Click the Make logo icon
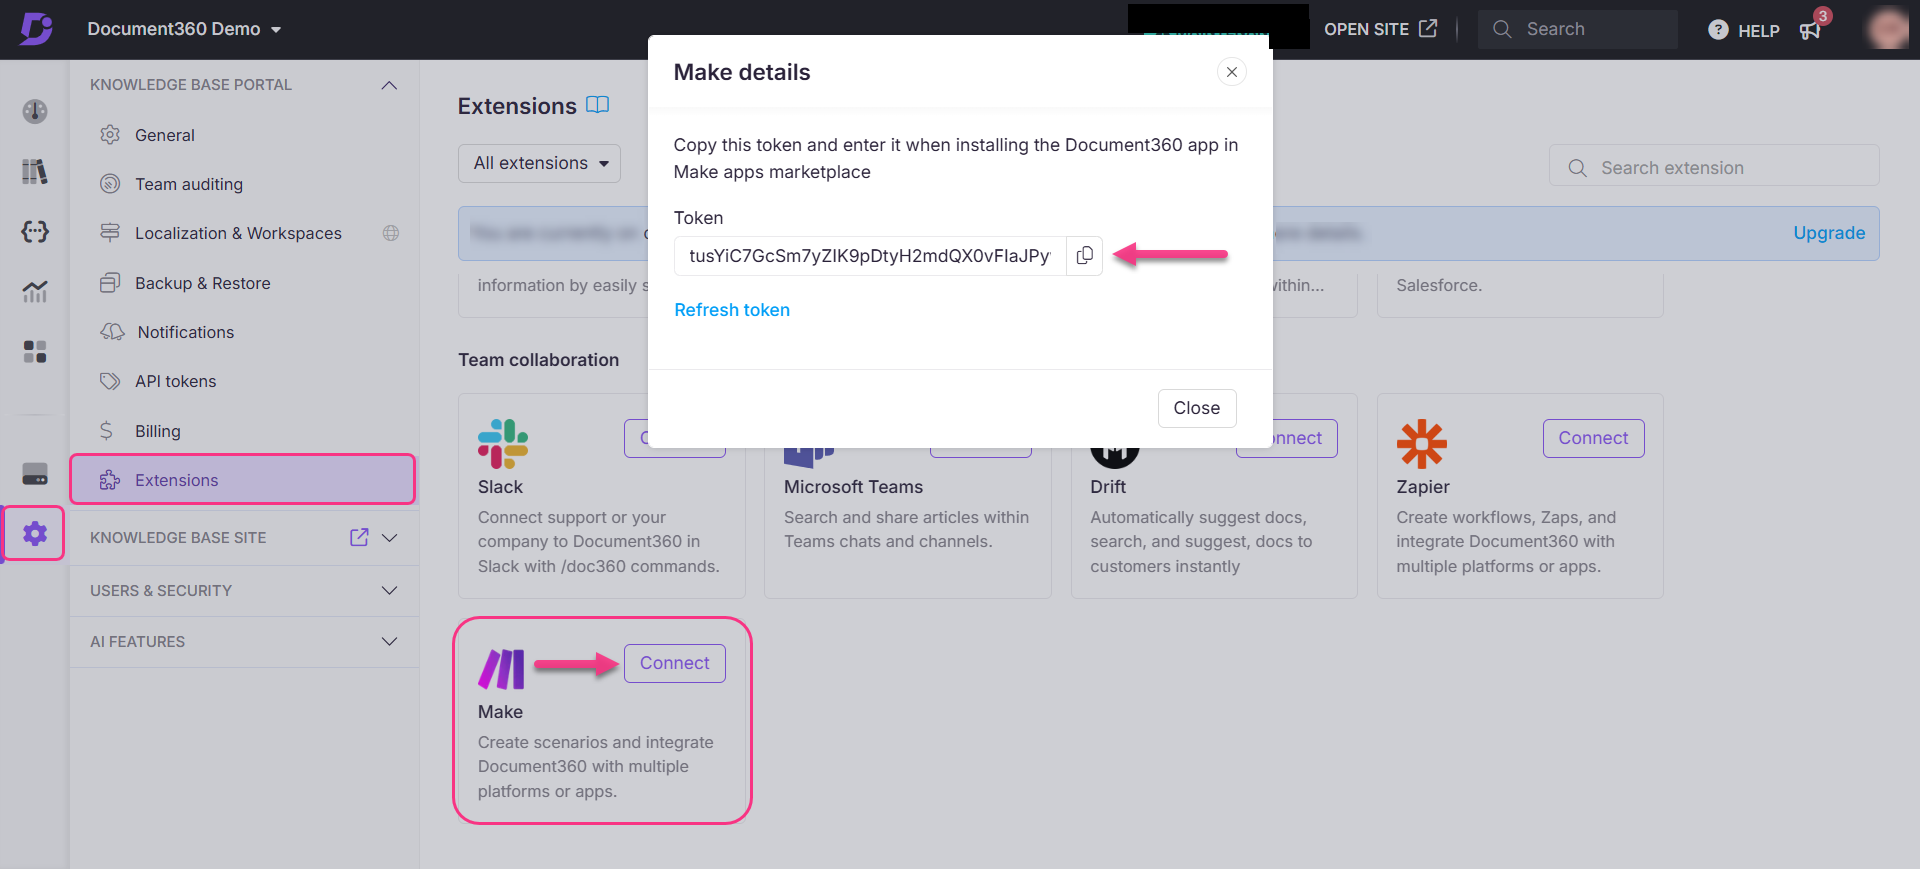The height and width of the screenshot is (869, 1920). click(501, 669)
